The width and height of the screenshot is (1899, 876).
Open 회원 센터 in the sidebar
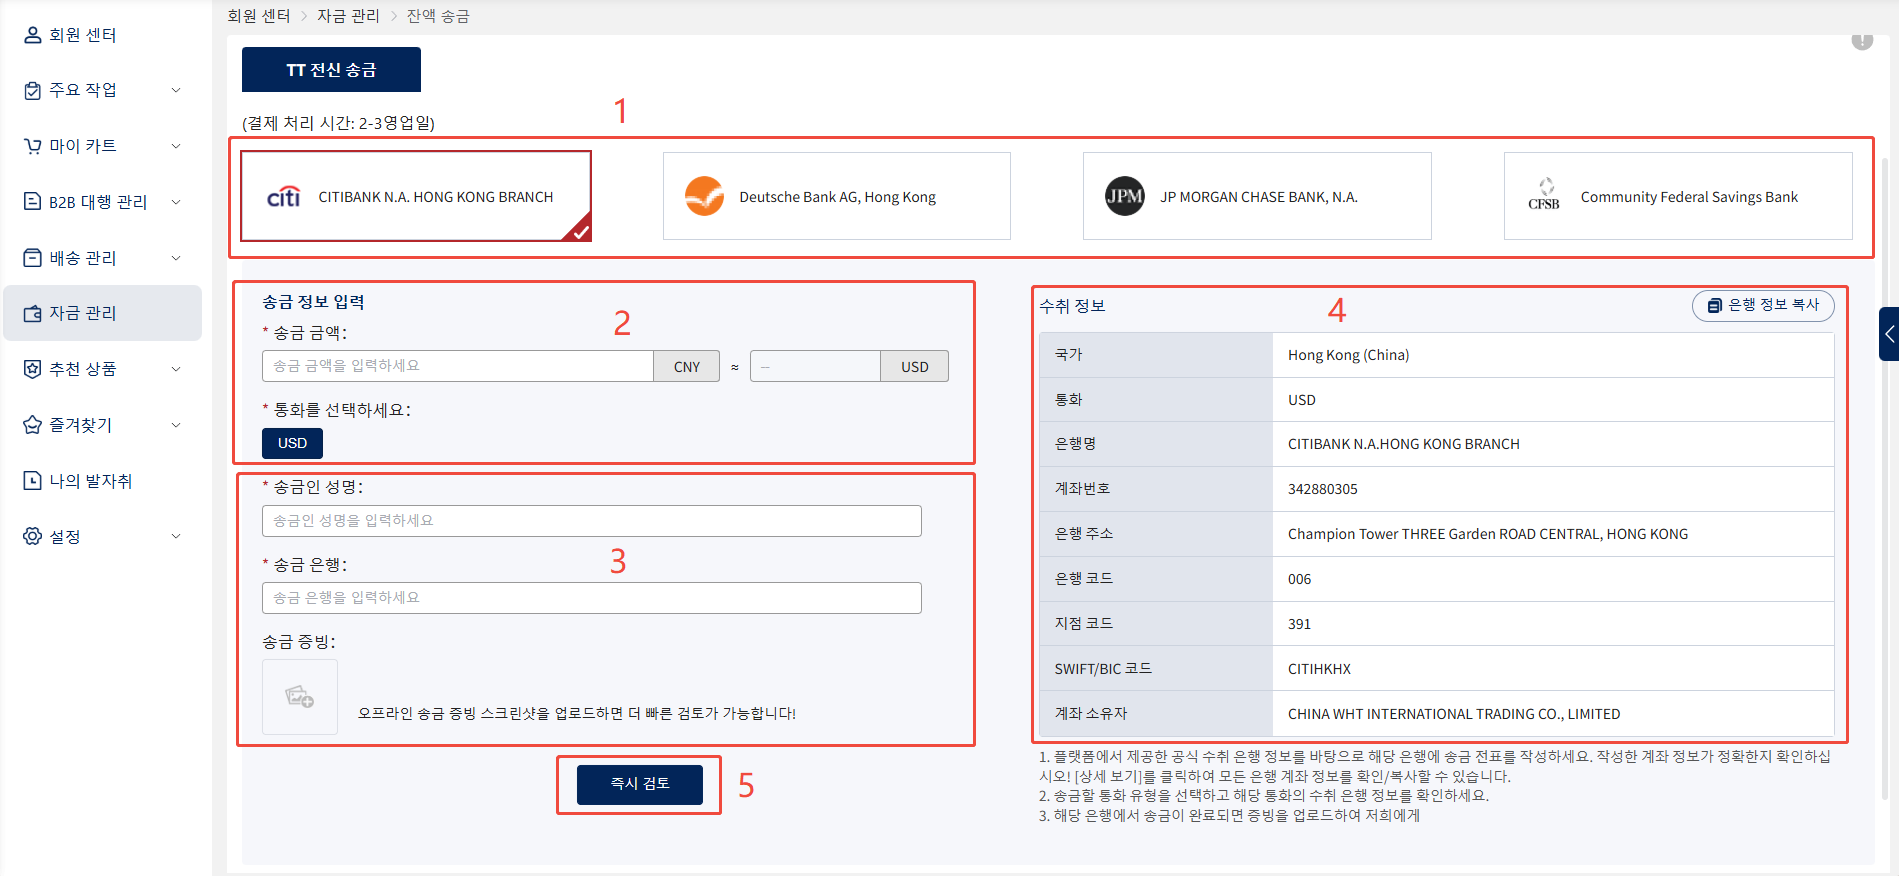[x=102, y=35]
